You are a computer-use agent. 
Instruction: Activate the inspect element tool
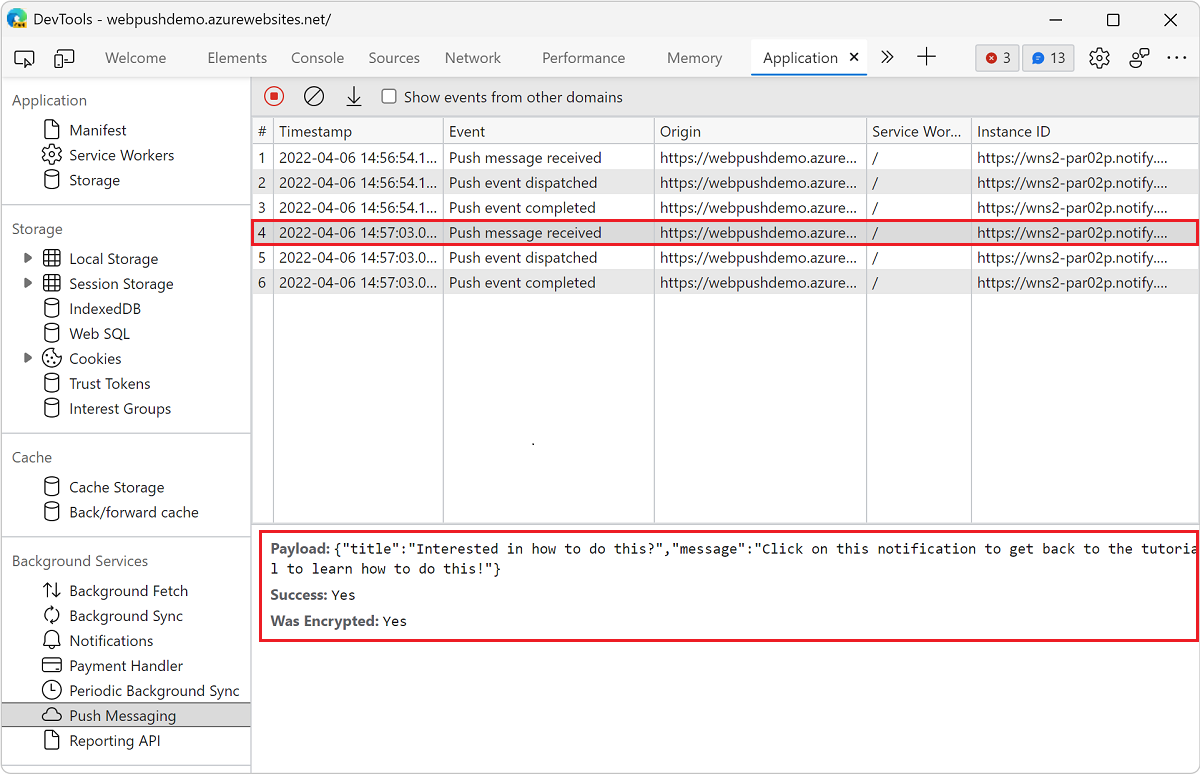click(24, 58)
